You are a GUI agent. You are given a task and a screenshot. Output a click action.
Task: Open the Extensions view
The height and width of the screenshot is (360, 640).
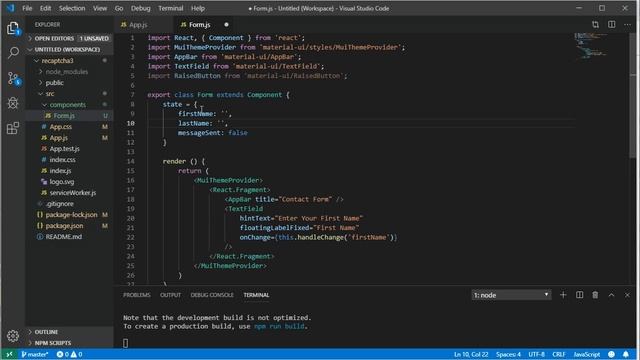[13, 128]
